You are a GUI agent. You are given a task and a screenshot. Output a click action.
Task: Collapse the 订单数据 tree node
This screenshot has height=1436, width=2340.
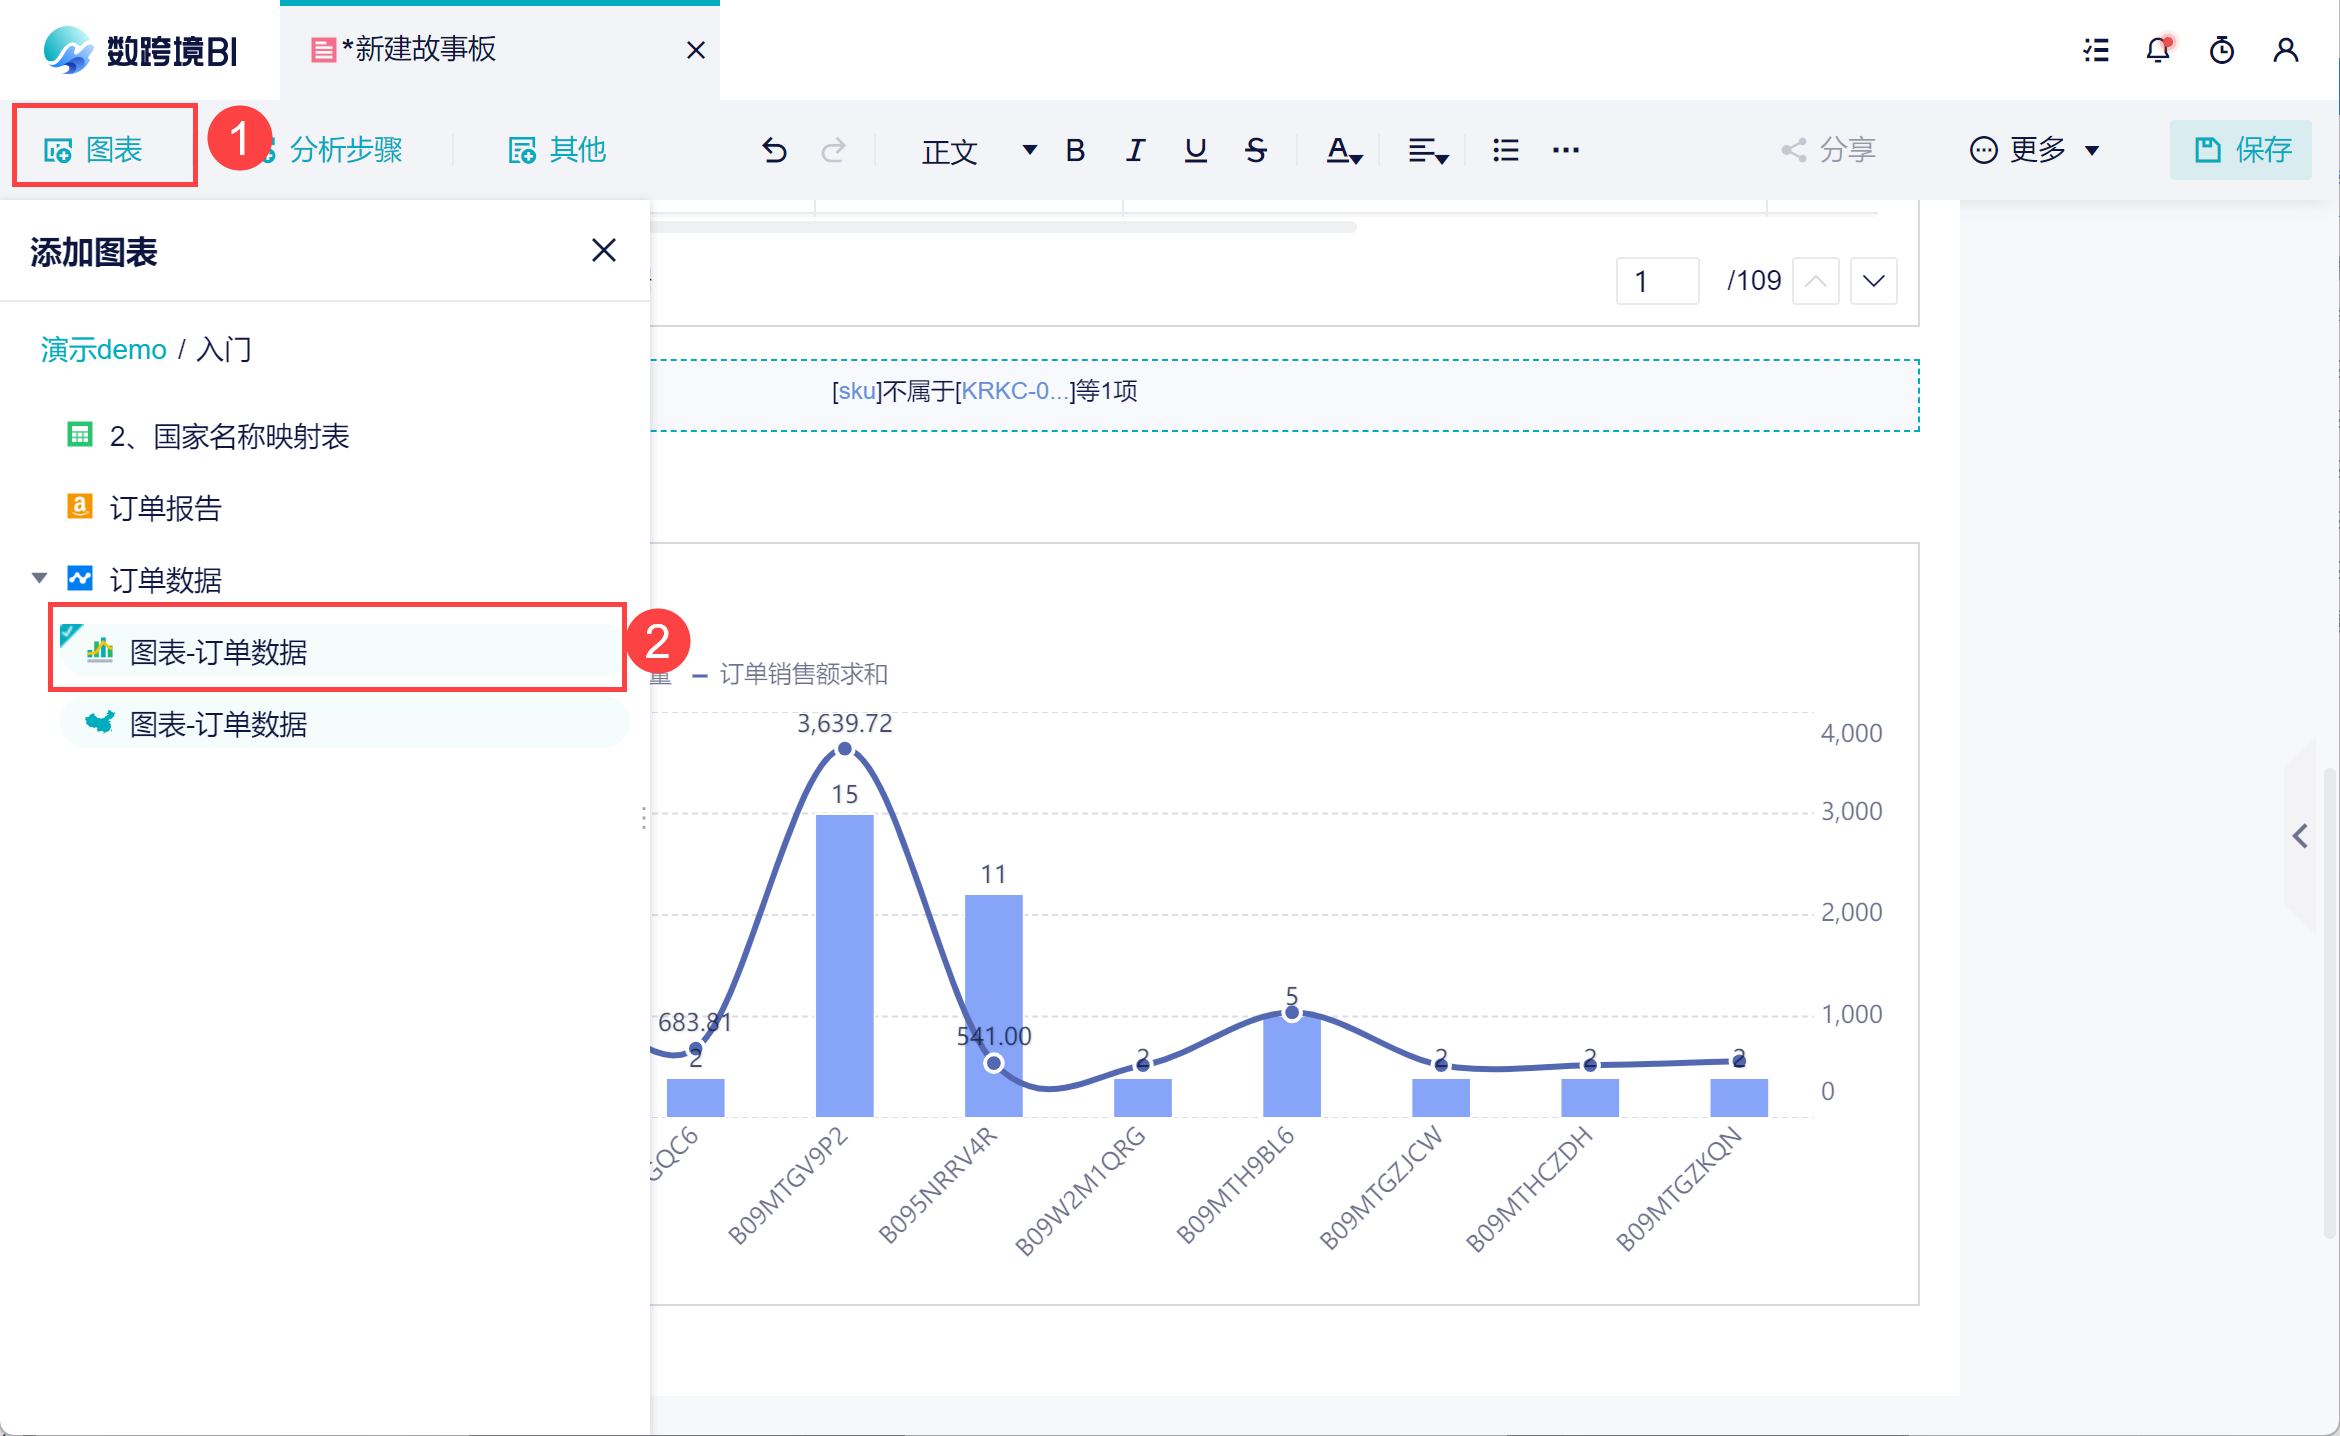40,578
